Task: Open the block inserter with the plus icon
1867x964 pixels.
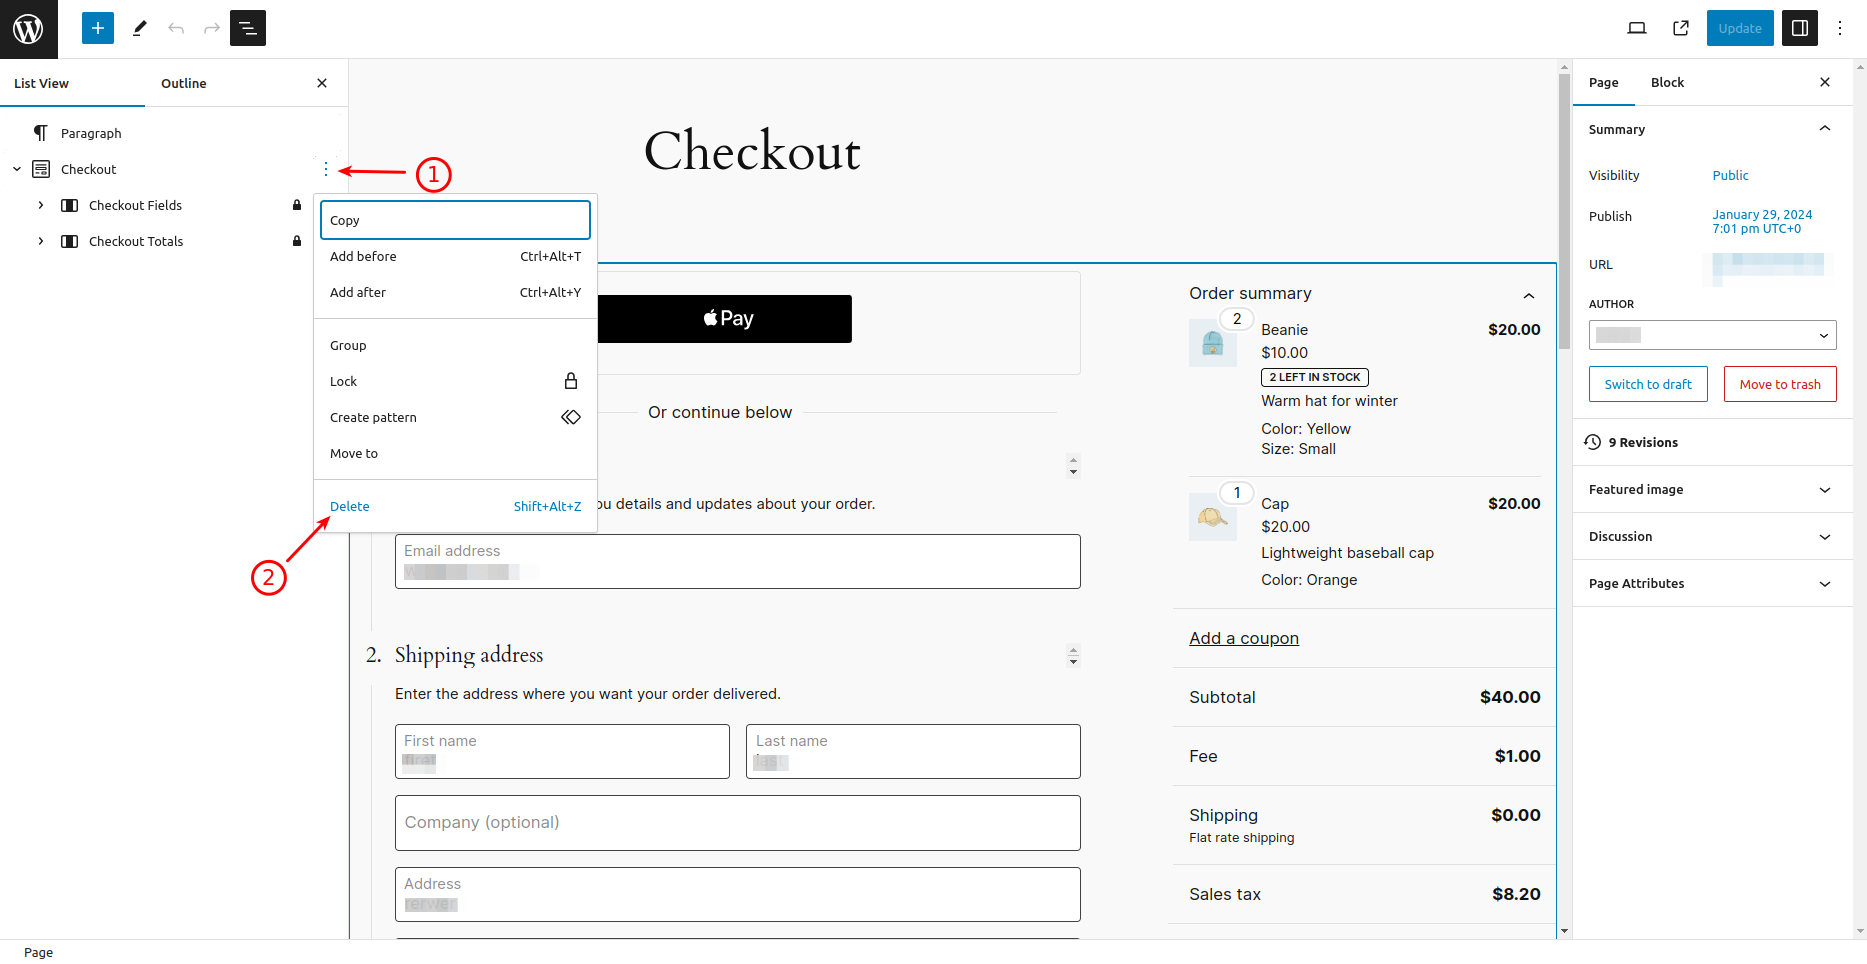Action: [97, 28]
